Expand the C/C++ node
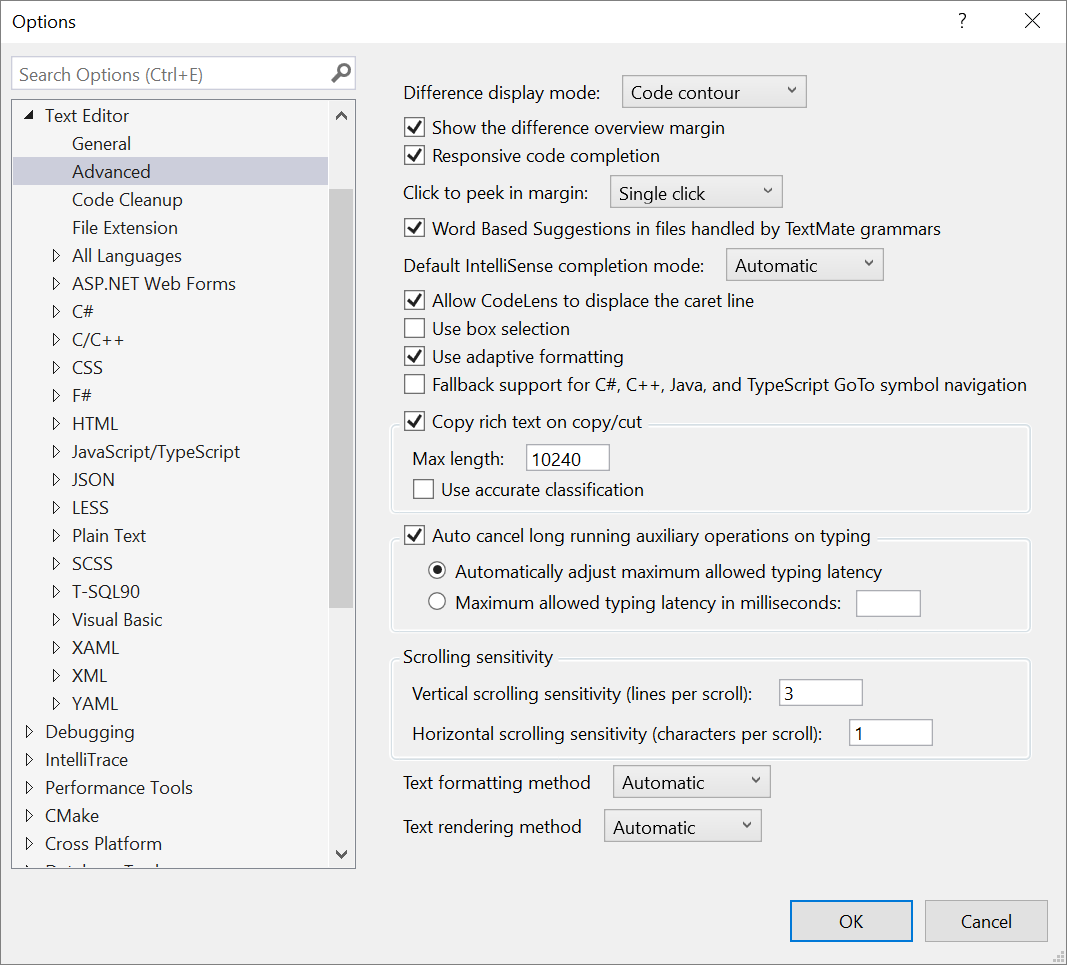This screenshot has width=1067, height=965. pos(56,340)
